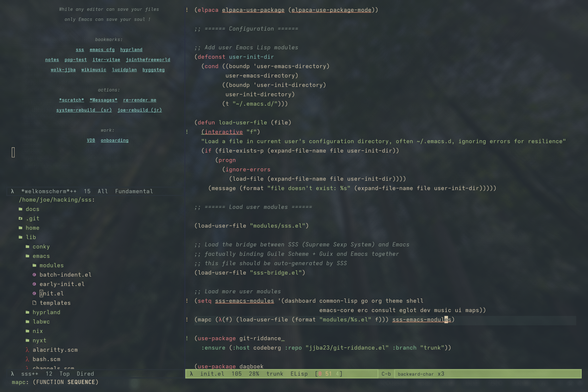Open the notes bookmark link
Image resolution: width=588 pixels, height=392 pixels.
tap(52, 60)
